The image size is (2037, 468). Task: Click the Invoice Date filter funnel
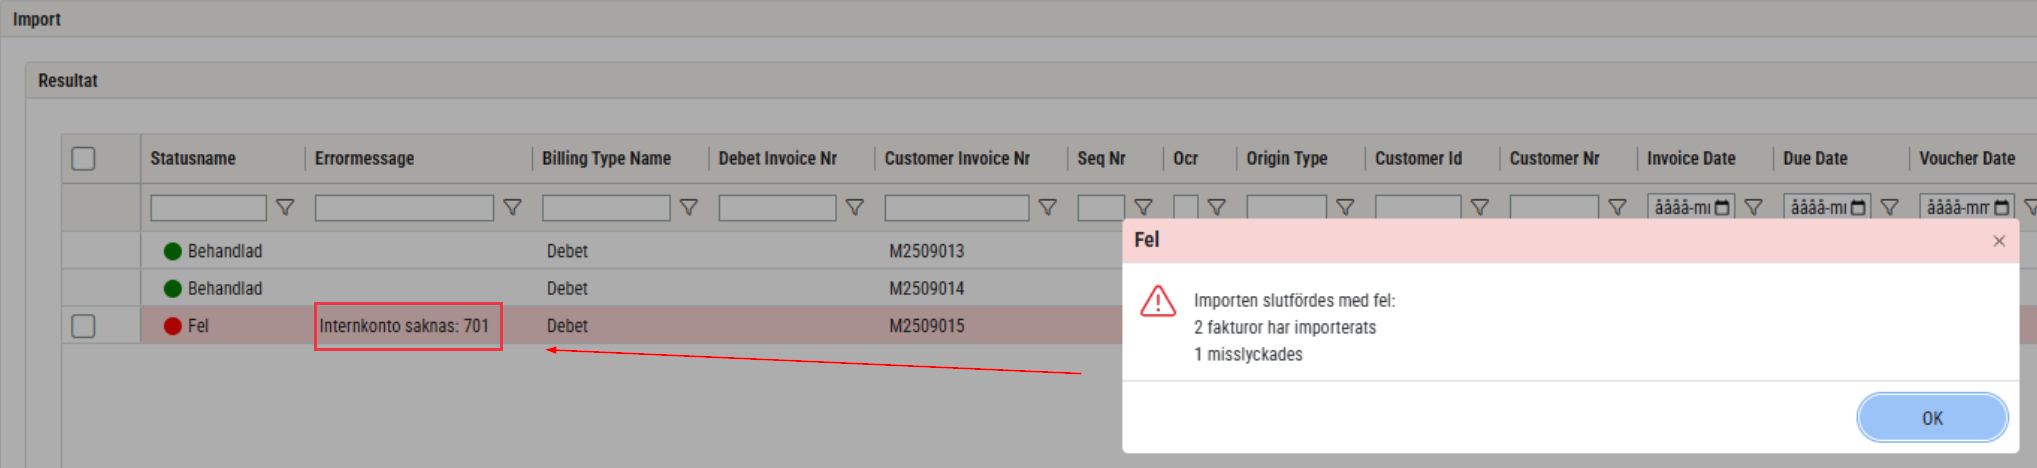[1753, 207]
